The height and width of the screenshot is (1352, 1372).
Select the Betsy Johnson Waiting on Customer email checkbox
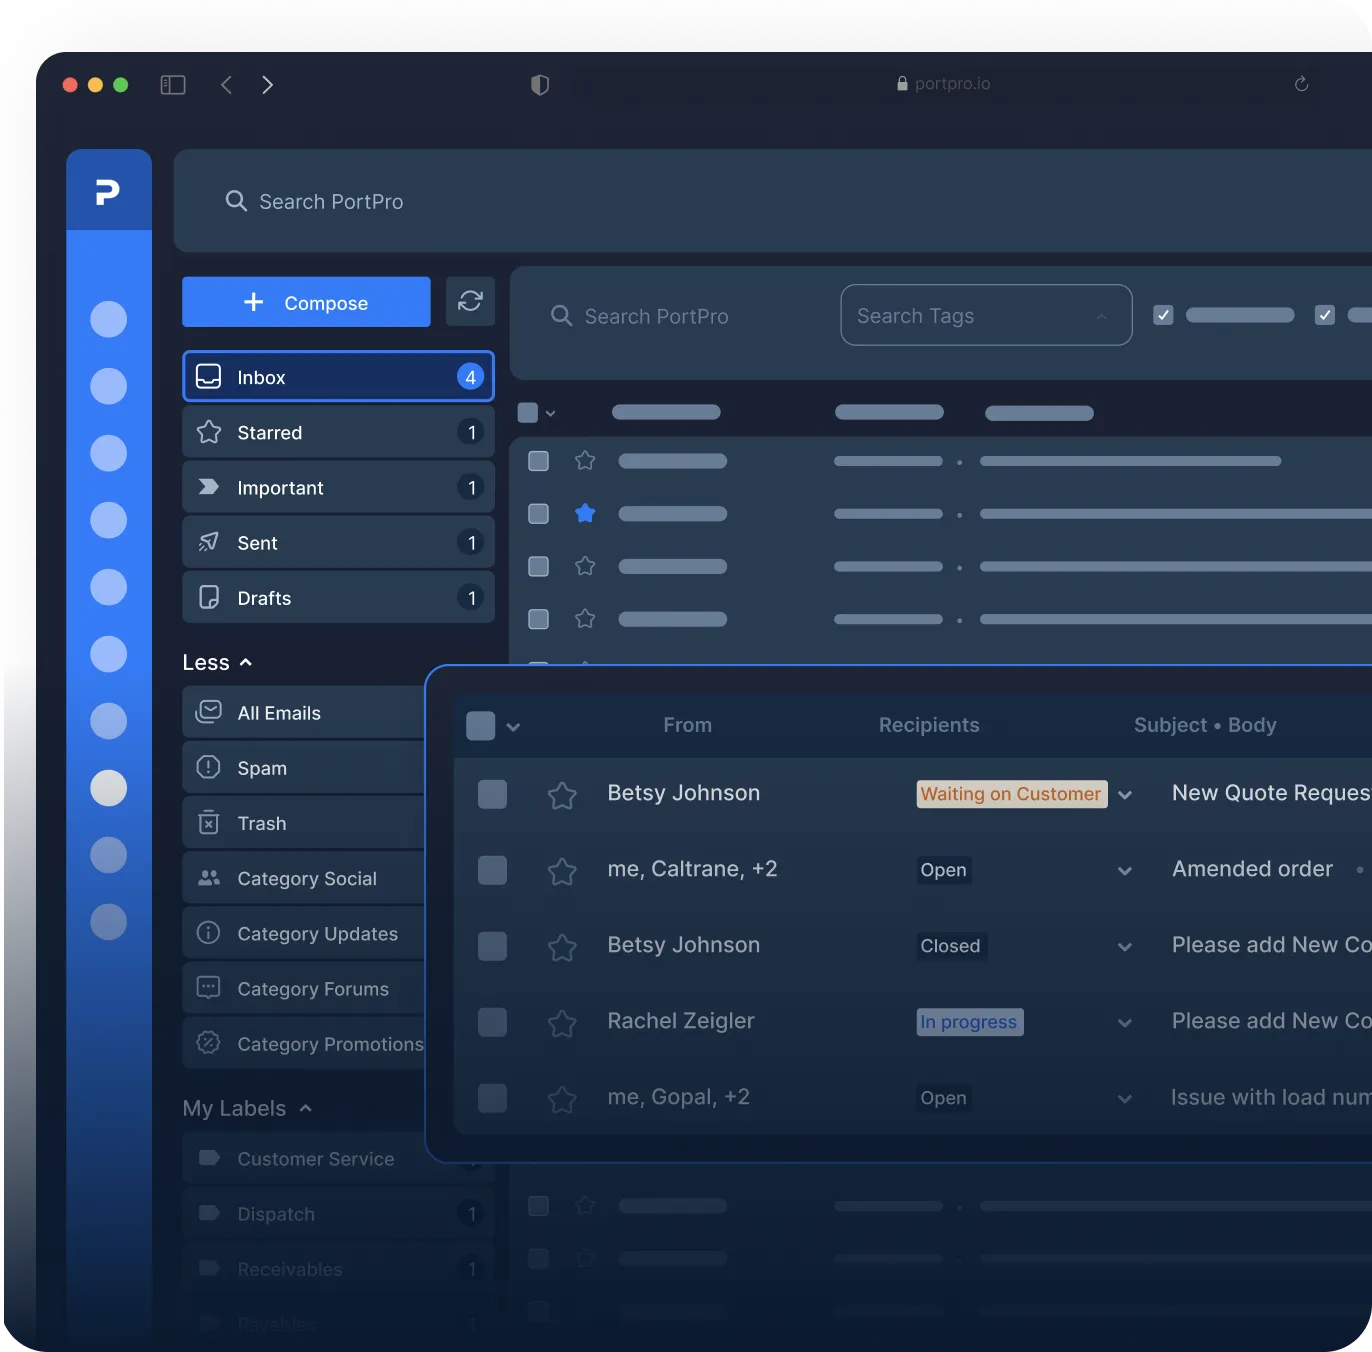(492, 794)
